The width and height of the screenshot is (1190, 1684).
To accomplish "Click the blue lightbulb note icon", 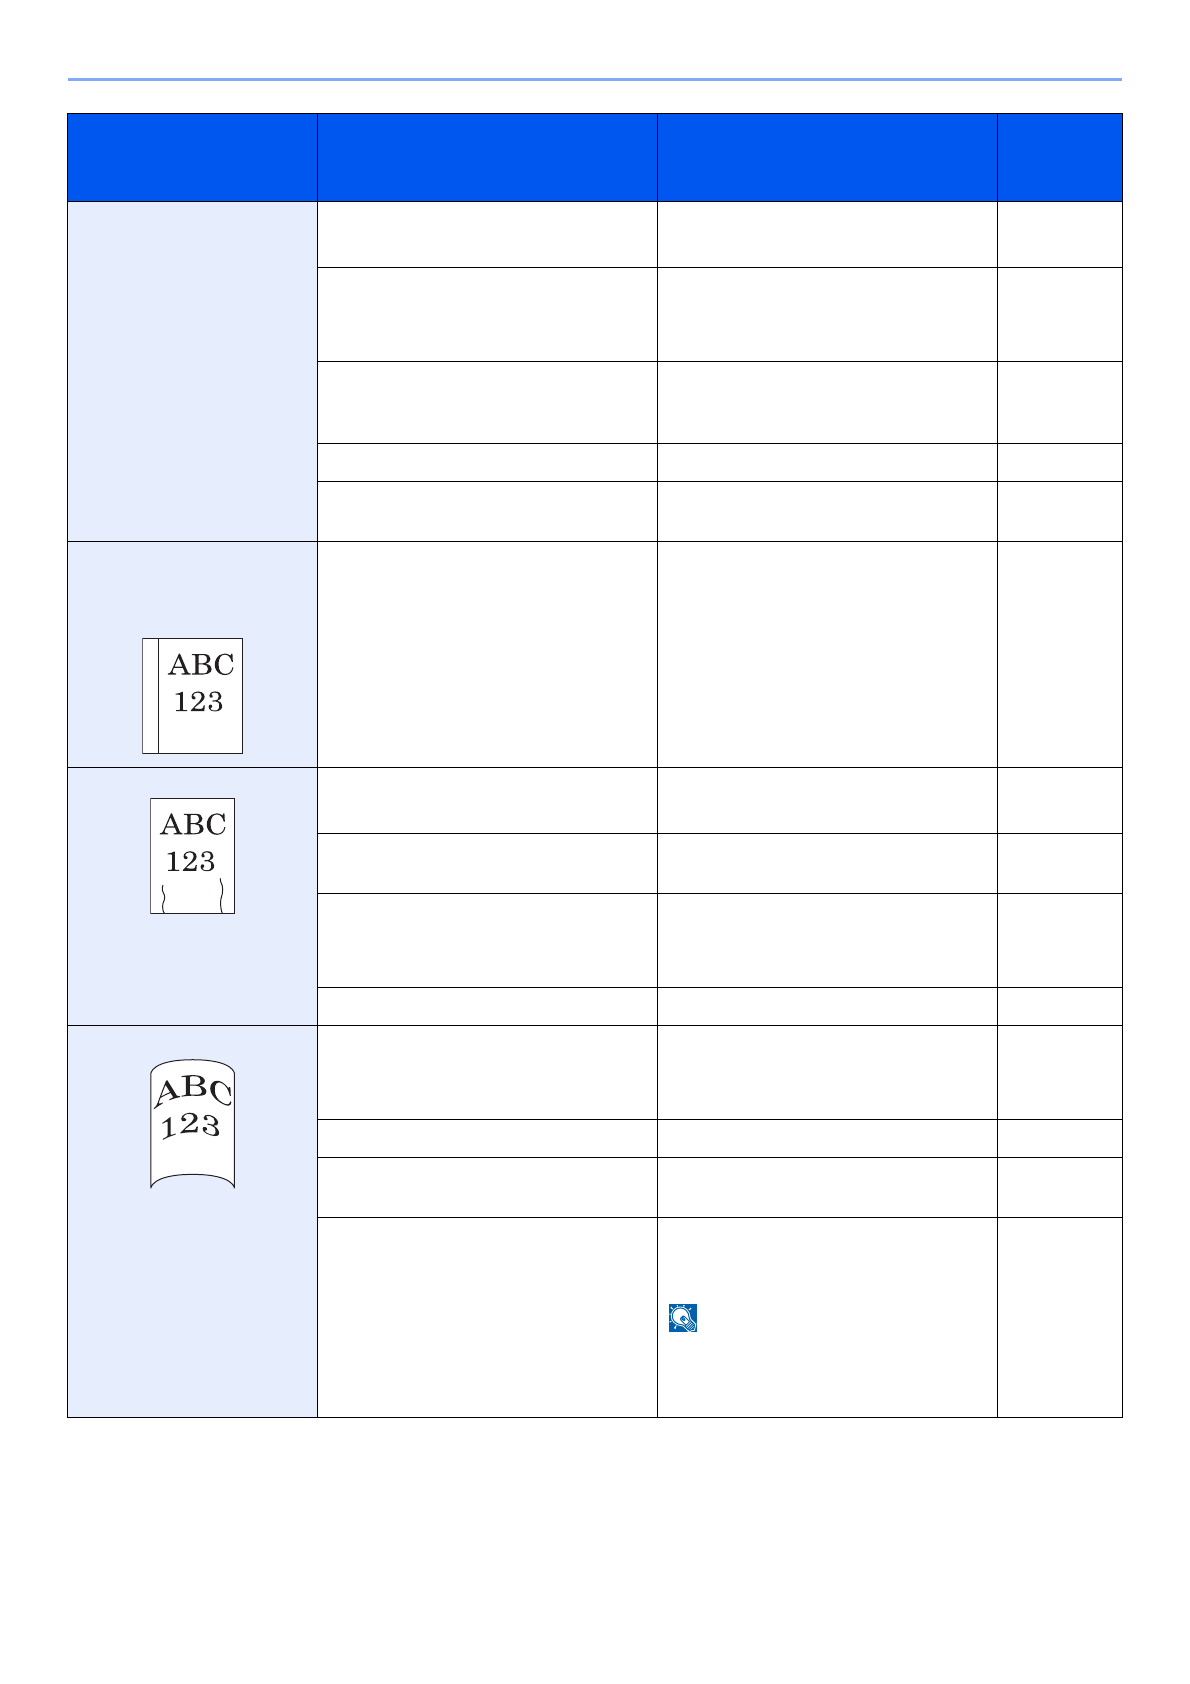I will tap(682, 1318).
